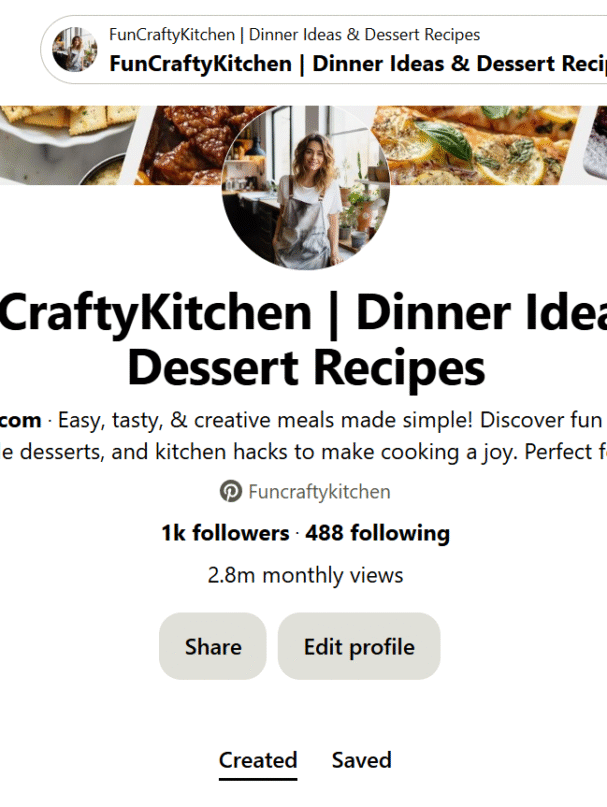Click the large Dessert Recipes profile heading
The image size is (607, 807).
pos(306,368)
